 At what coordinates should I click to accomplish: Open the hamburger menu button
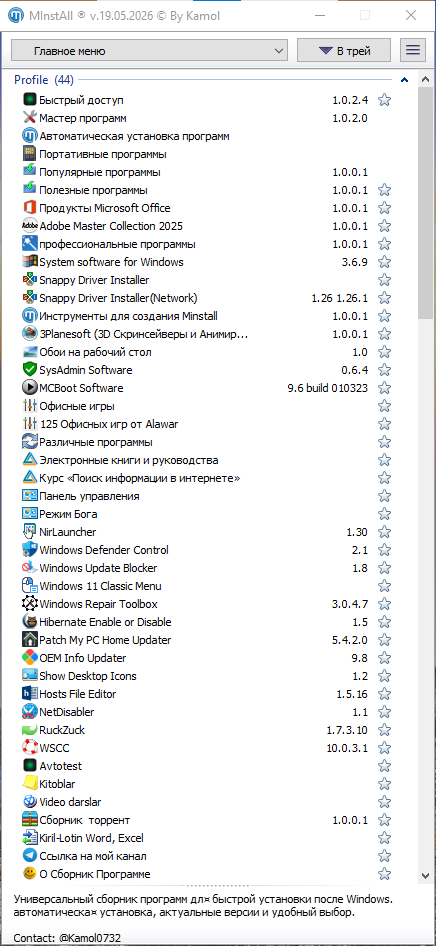(x=413, y=51)
